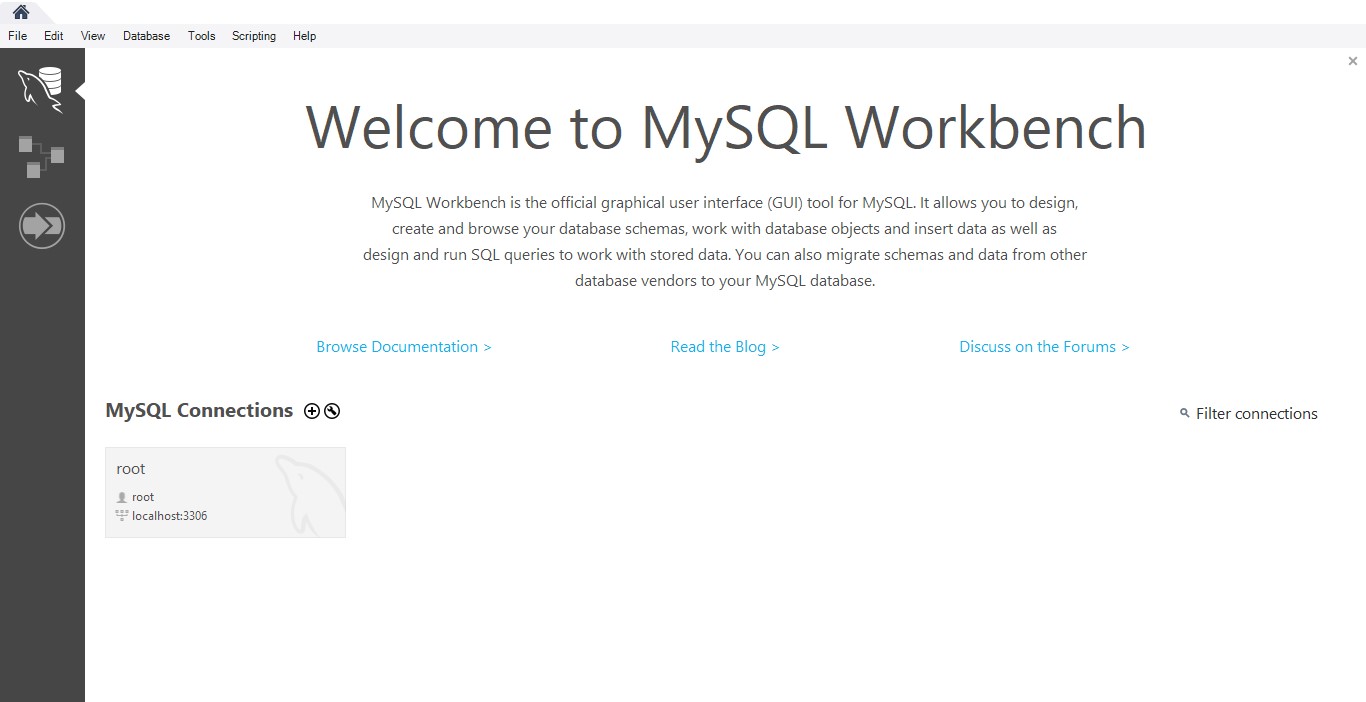This screenshot has height=702, width=1366.
Task: Open the Scripting menu
Action: point(254,36)
